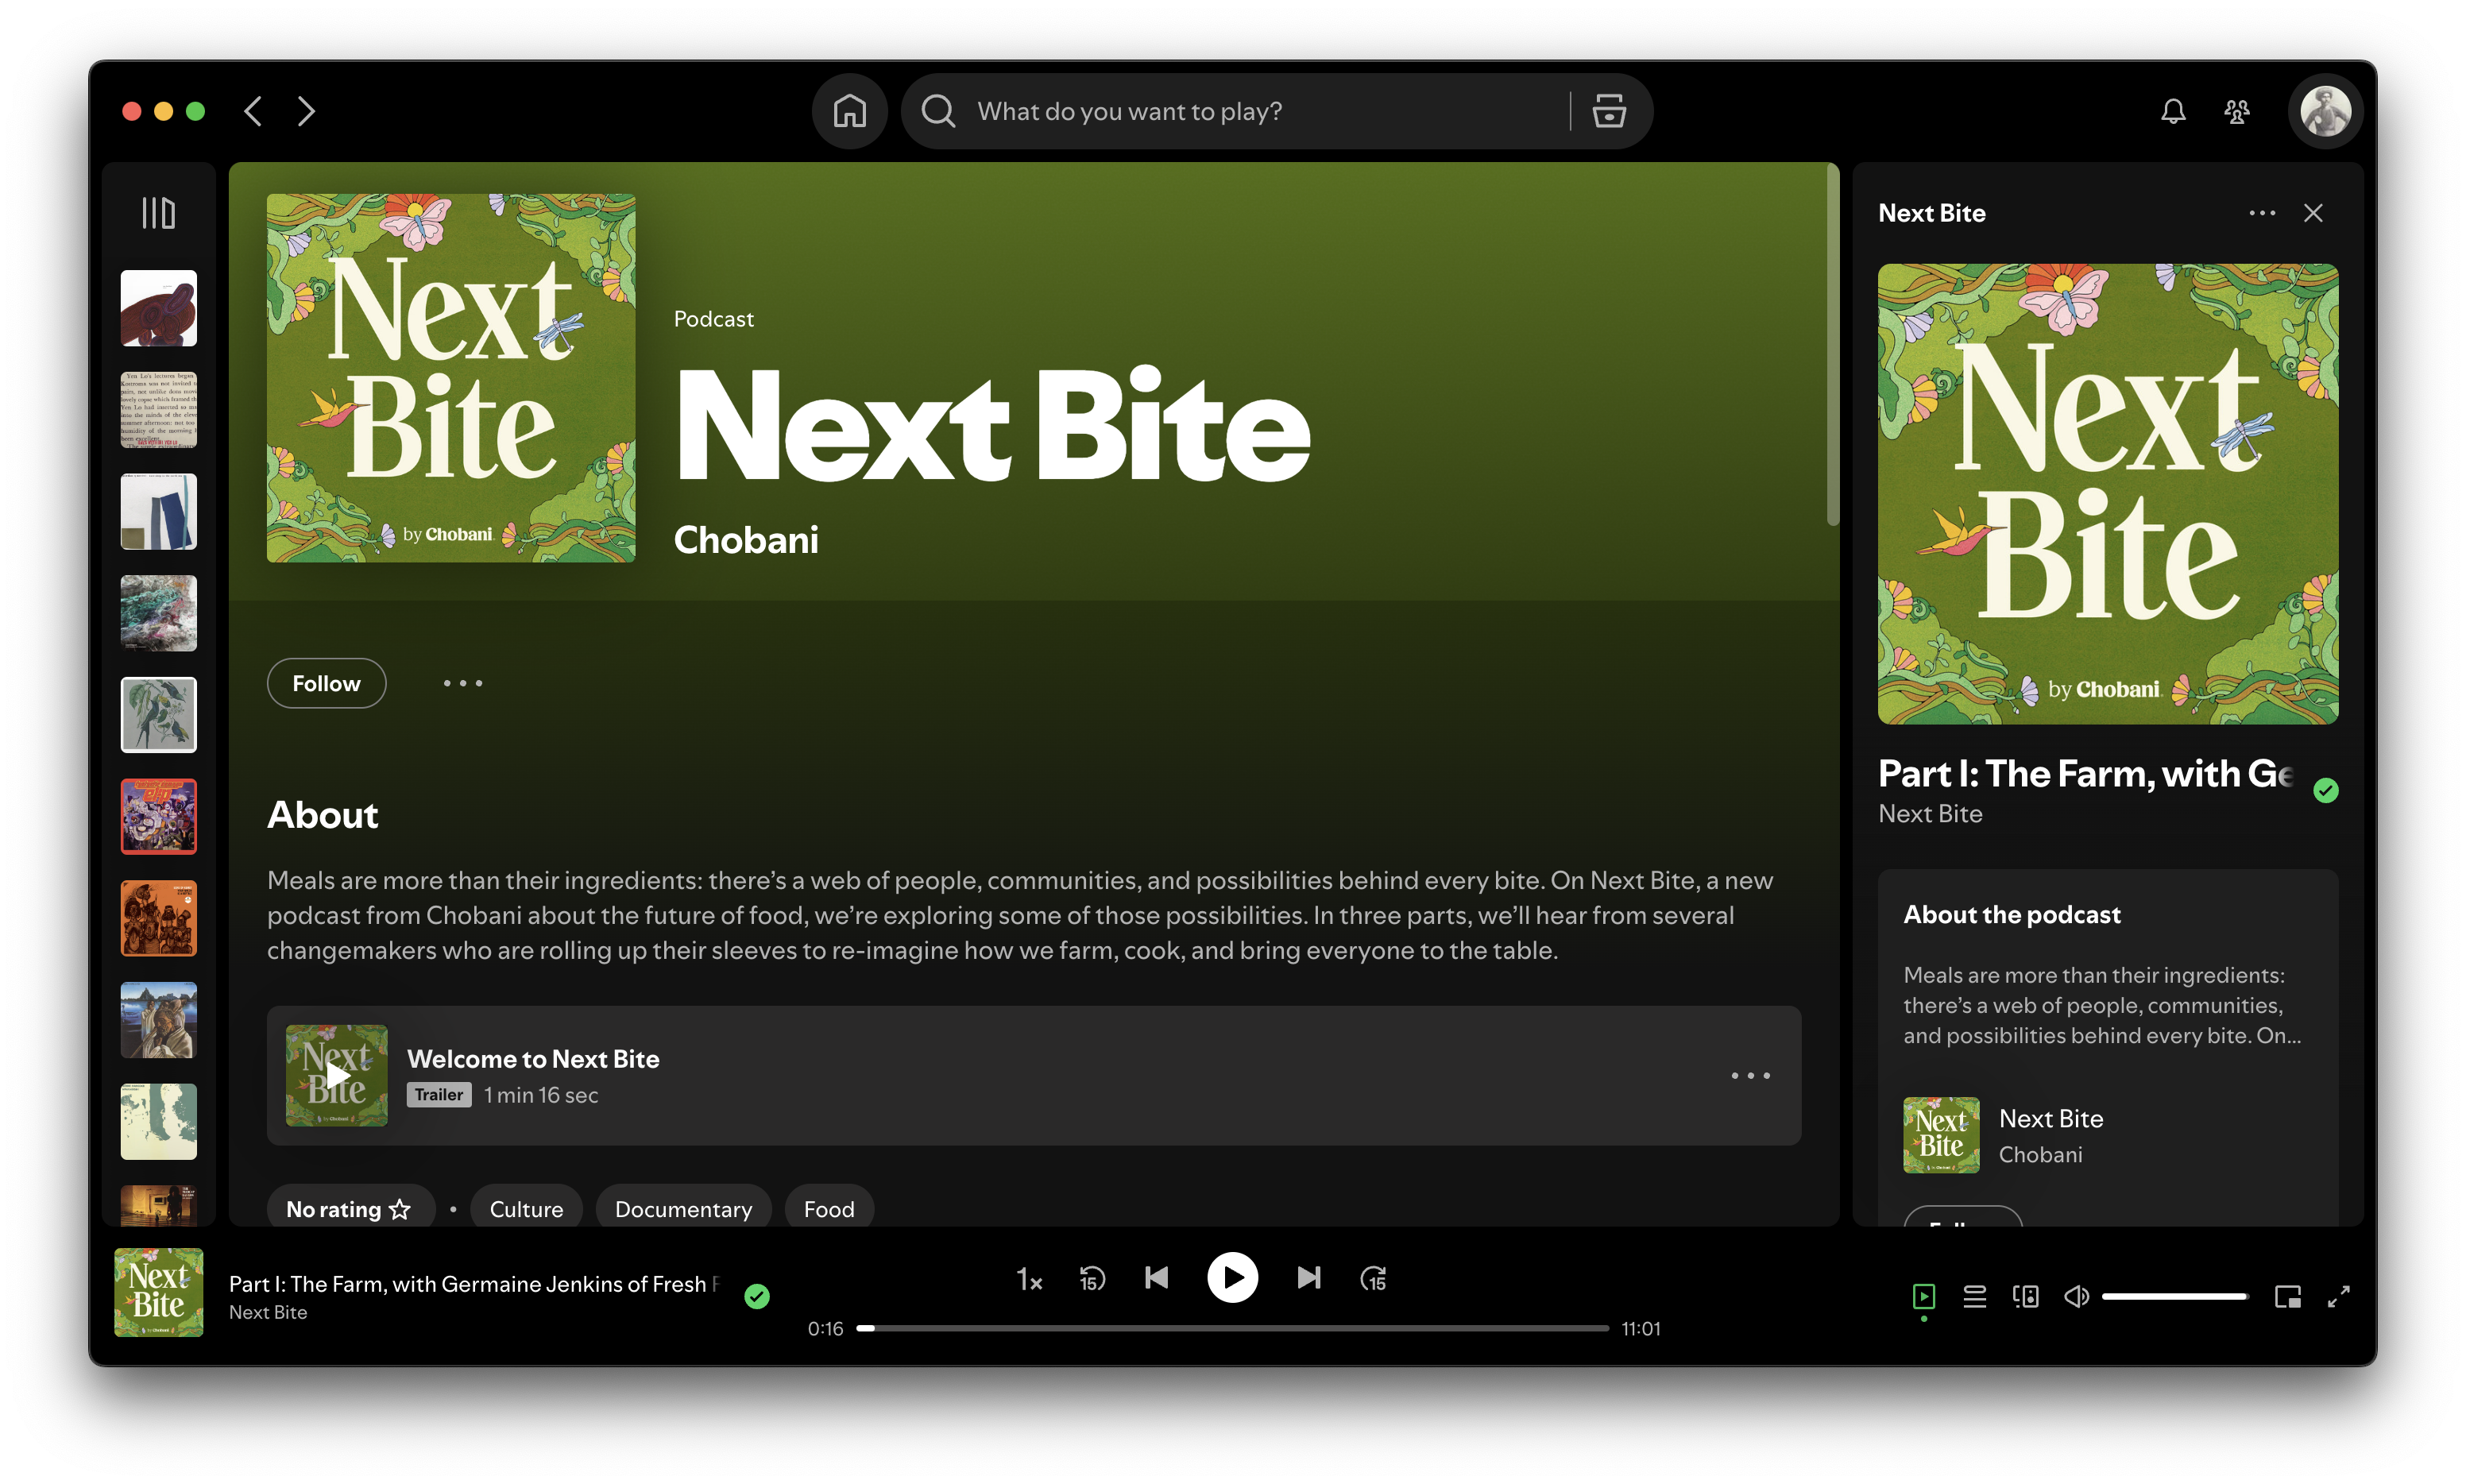Screen dimensions: 2466x1484
Task: Open more options beside Follow
Action: (x=462, y=683)
